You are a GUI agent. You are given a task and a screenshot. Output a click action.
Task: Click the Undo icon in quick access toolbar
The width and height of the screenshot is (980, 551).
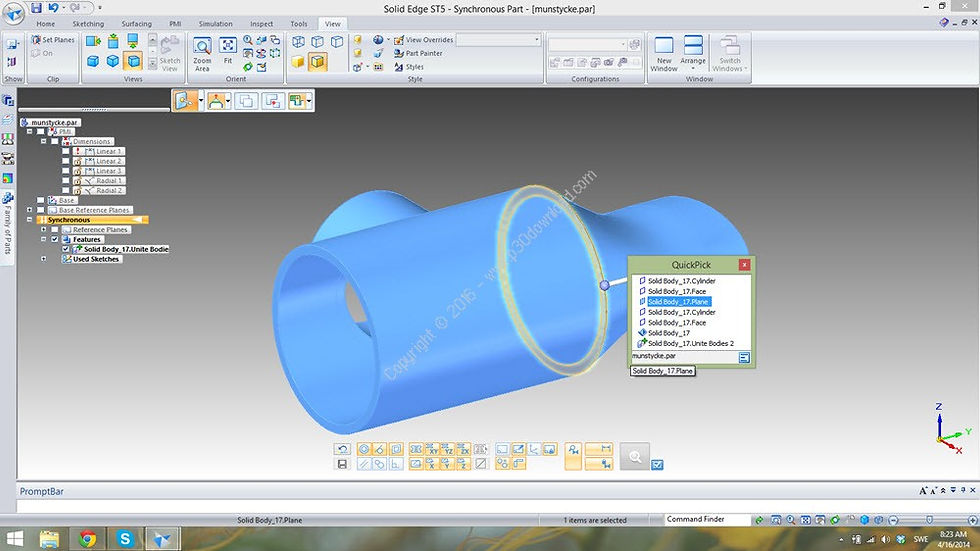(53, 8)
